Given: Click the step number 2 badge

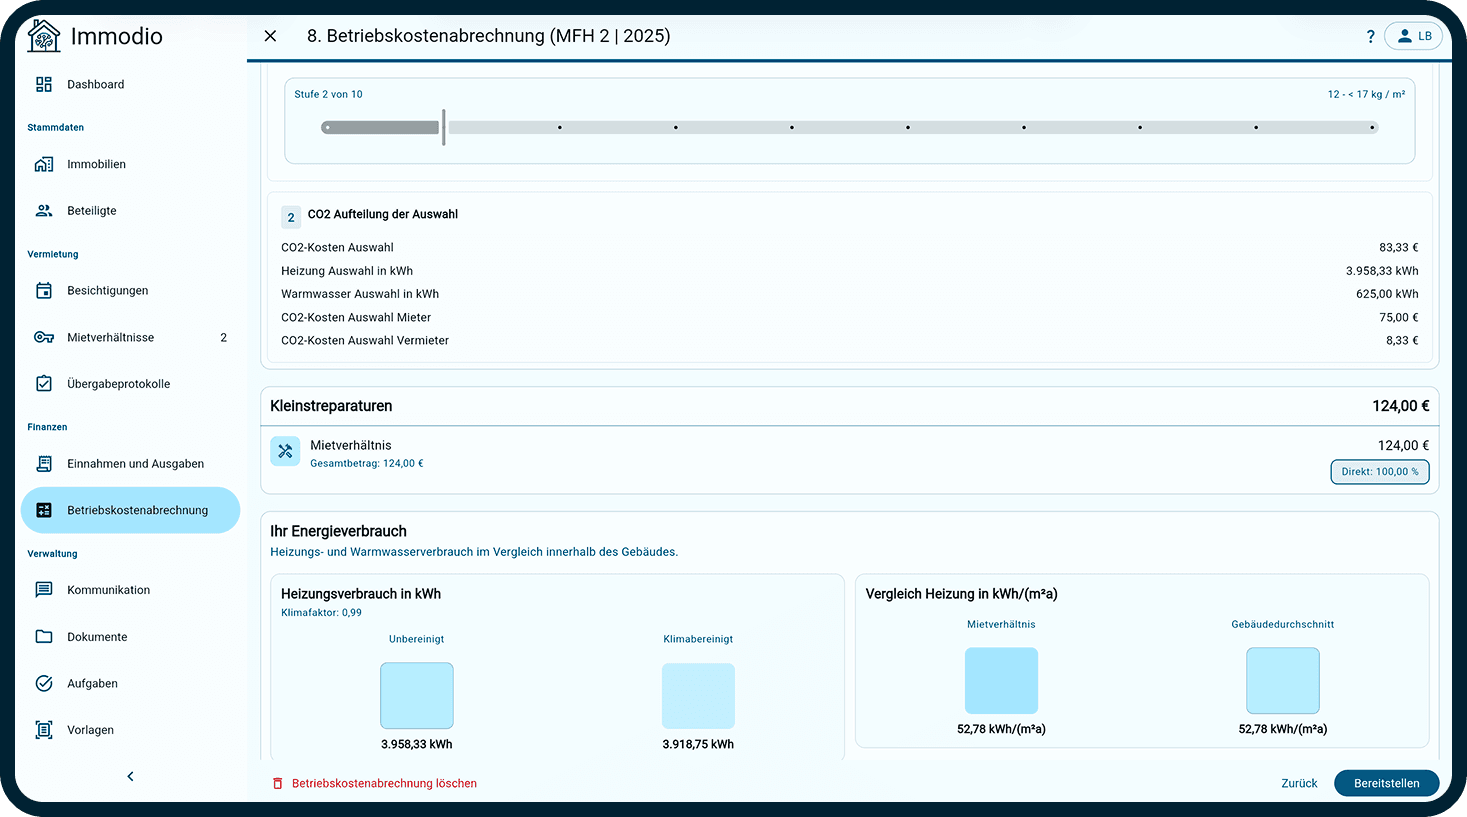Looking at the screenshot, I should click(x=291, y=217).
